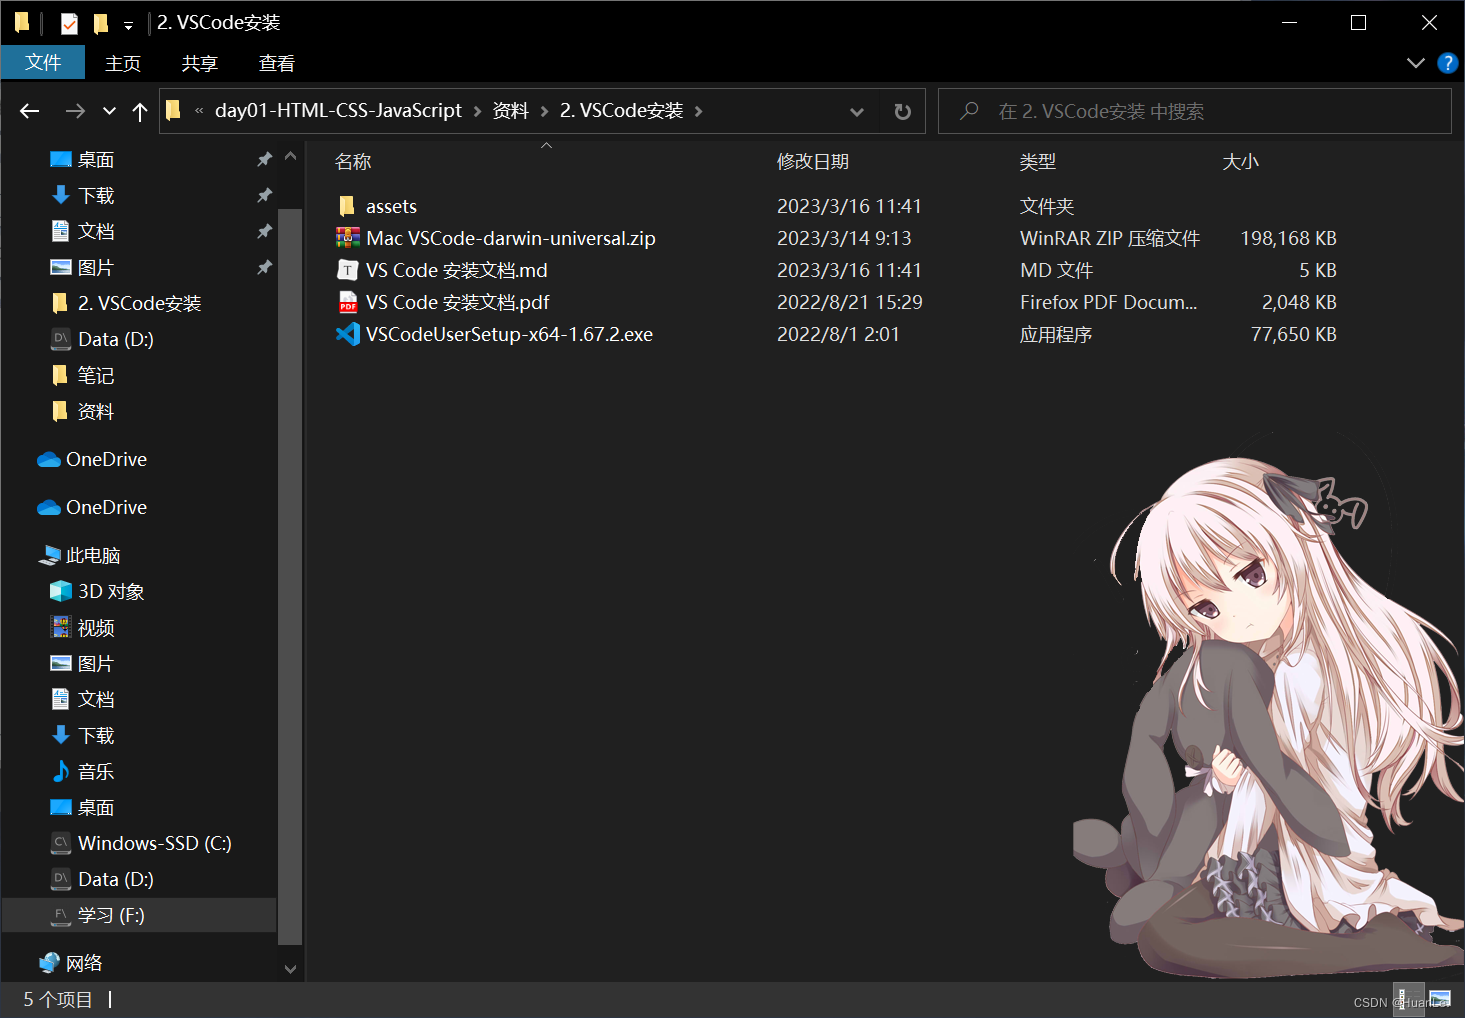The height and width of the screenshot is (1018, 1465).
Task: Open the first OneDrive entry
Action: pyautogui.click(x=106, y=459)
